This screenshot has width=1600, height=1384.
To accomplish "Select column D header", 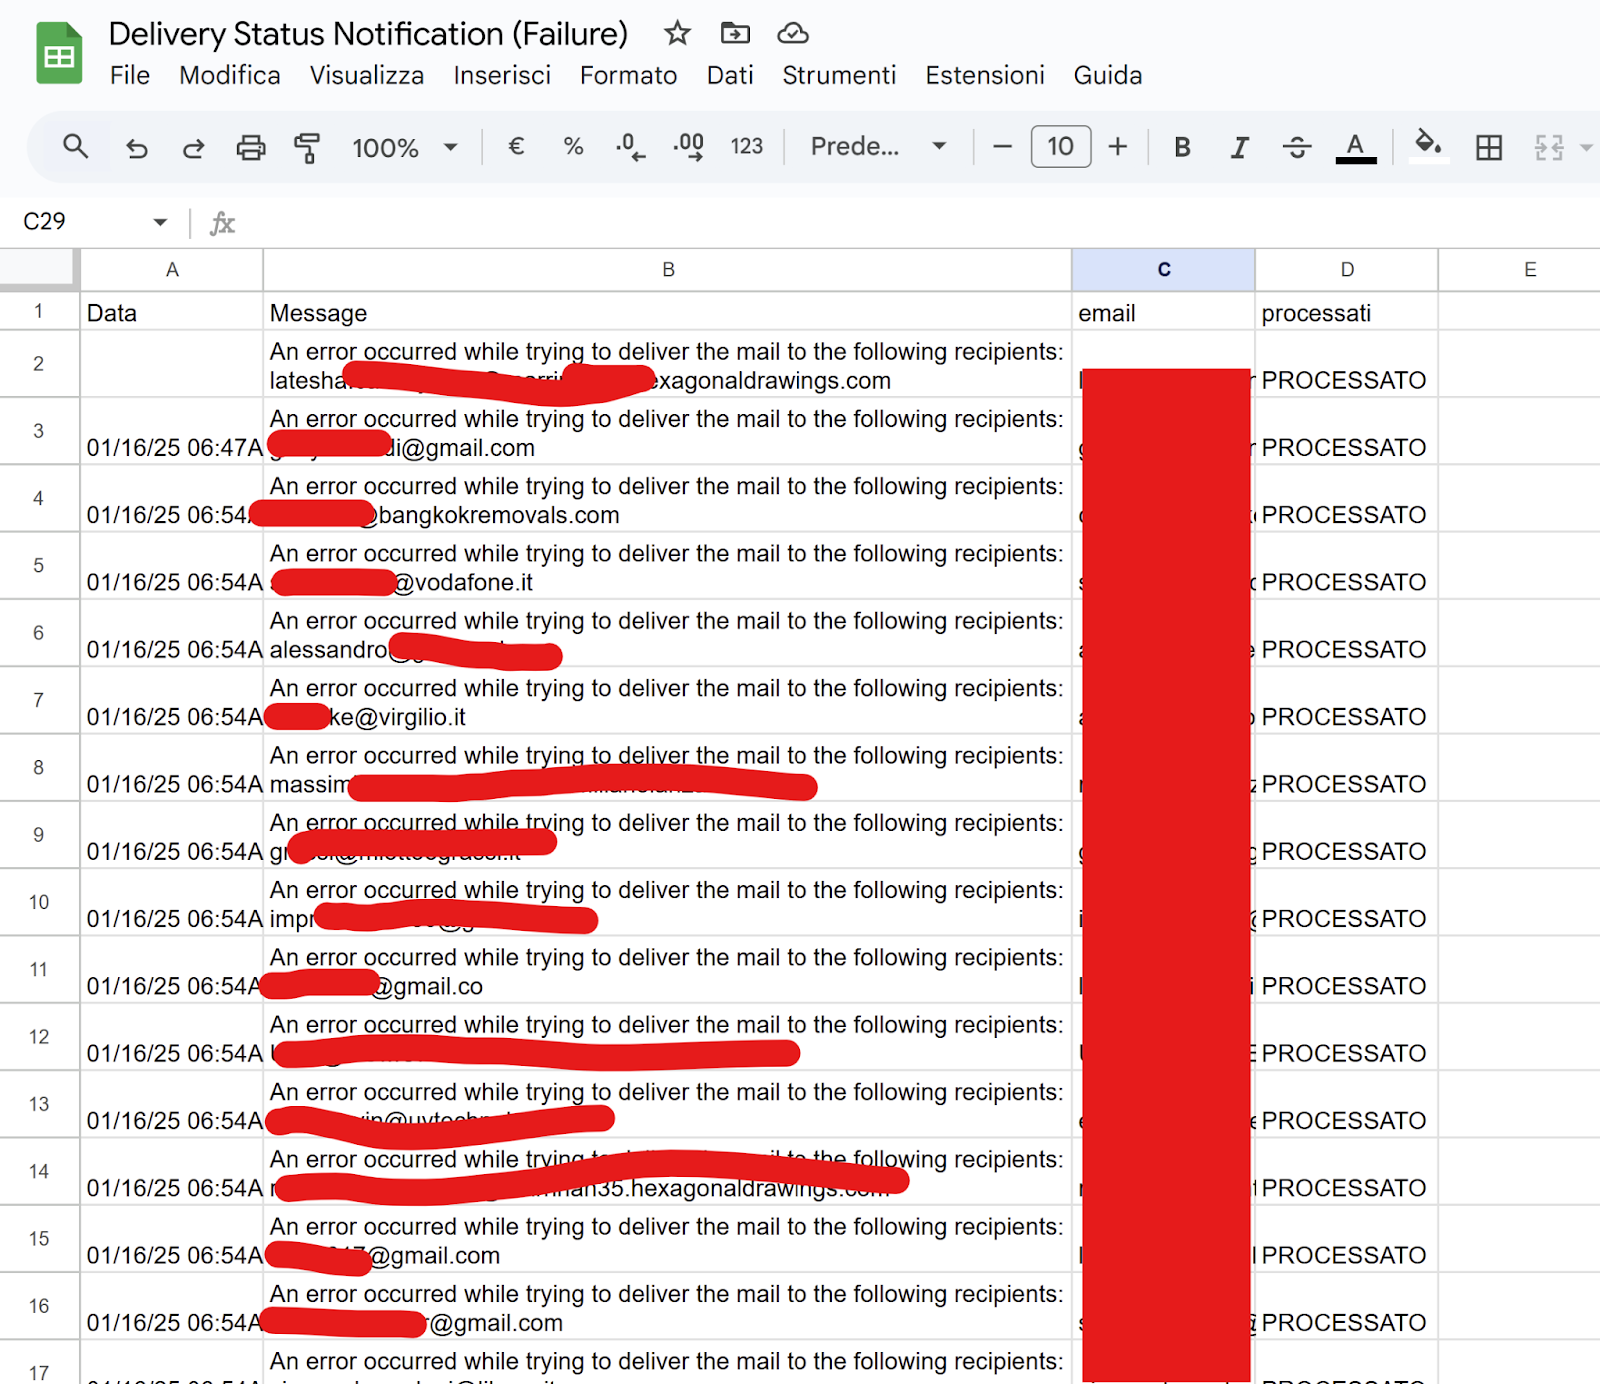I will coord(1347,270).
